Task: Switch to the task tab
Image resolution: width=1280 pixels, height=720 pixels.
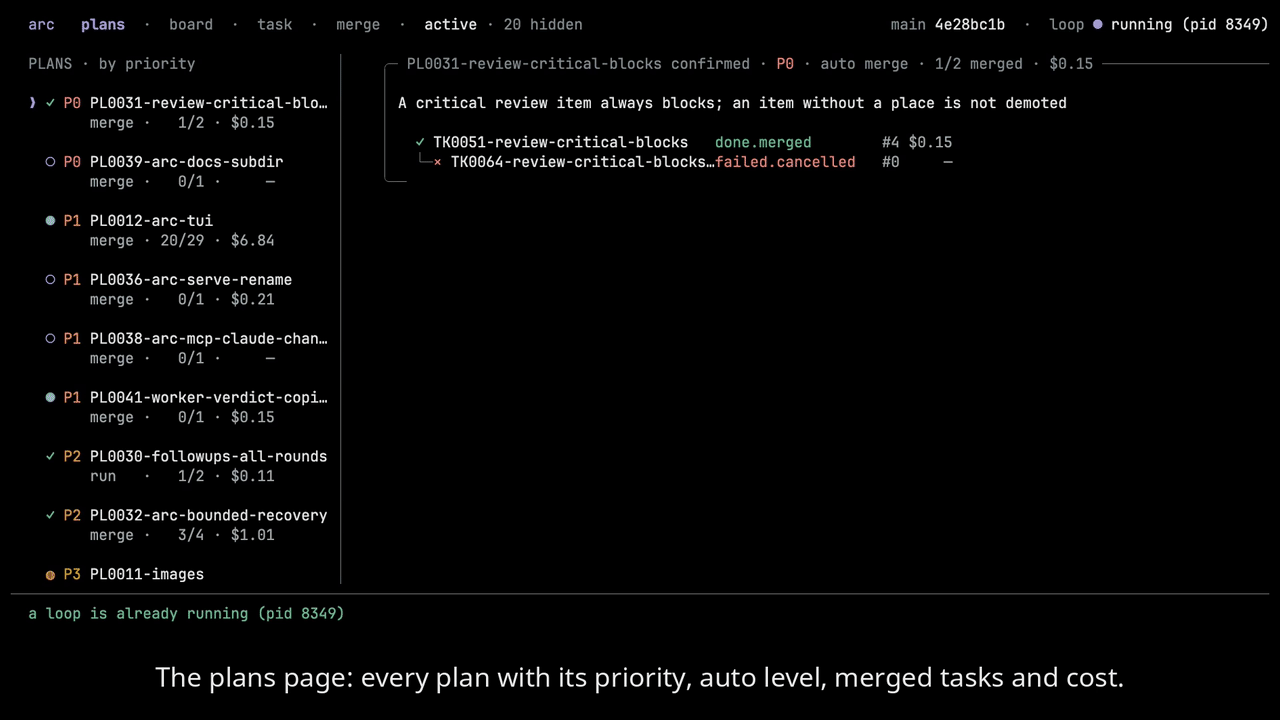Action: 275,24
